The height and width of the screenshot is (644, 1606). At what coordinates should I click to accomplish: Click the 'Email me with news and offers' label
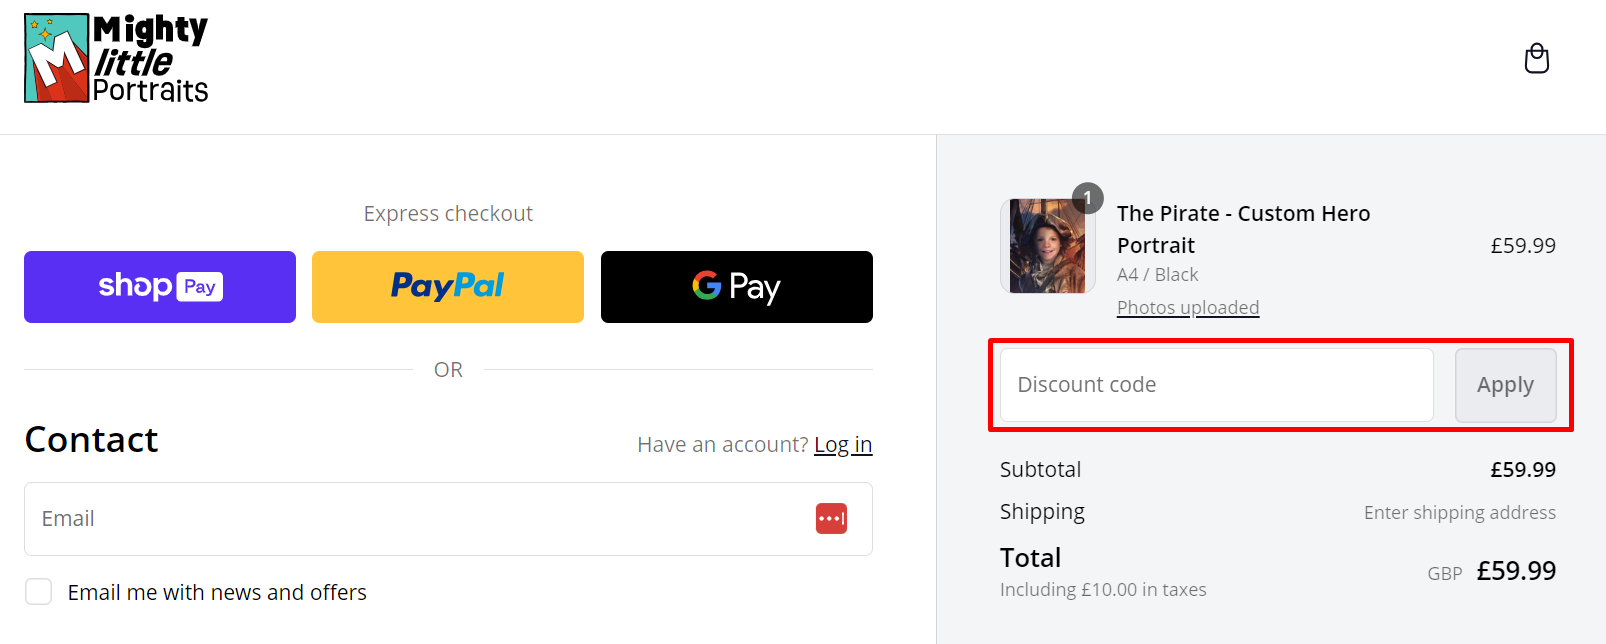217,592
